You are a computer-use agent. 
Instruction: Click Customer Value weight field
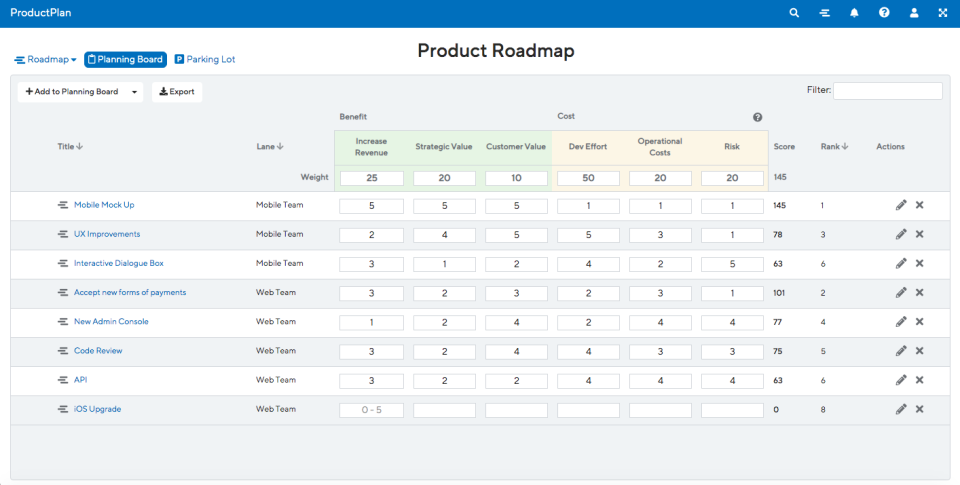point(516,178)
